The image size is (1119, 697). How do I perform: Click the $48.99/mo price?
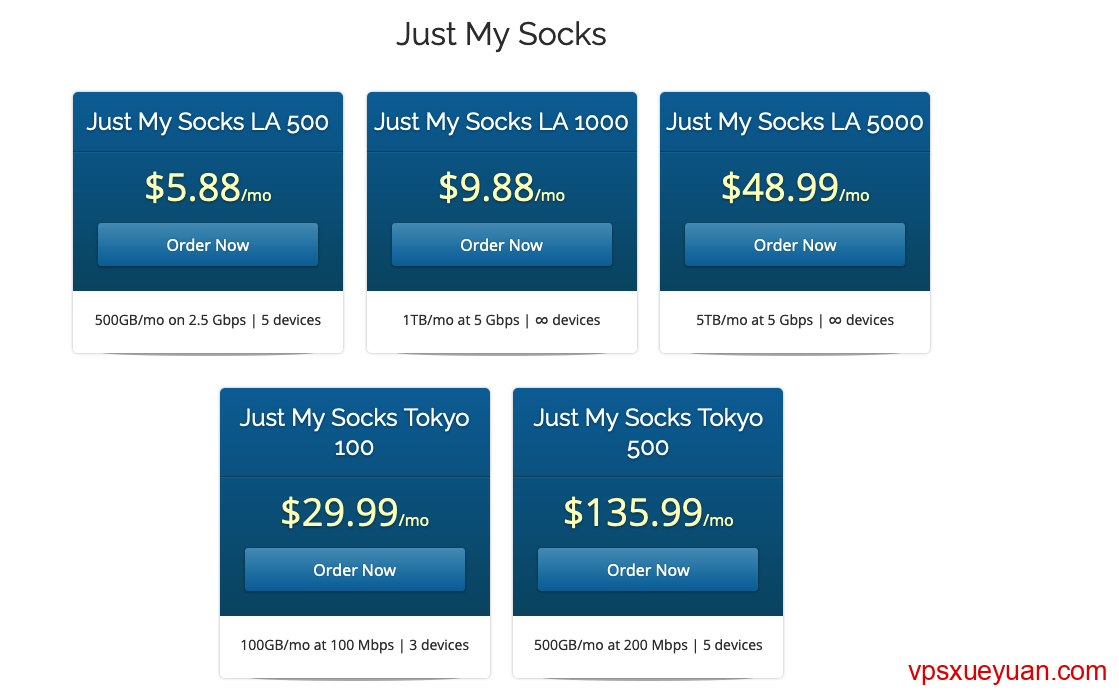click(x=795, y=188)
